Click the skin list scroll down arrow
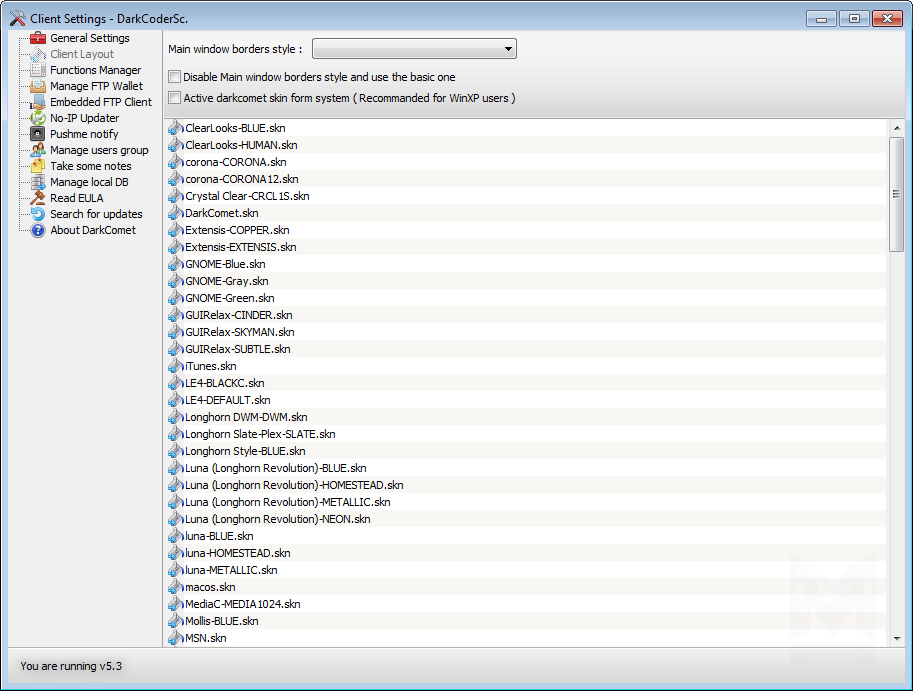This screenshot has width=913, height=691. [x=897, y=637]
